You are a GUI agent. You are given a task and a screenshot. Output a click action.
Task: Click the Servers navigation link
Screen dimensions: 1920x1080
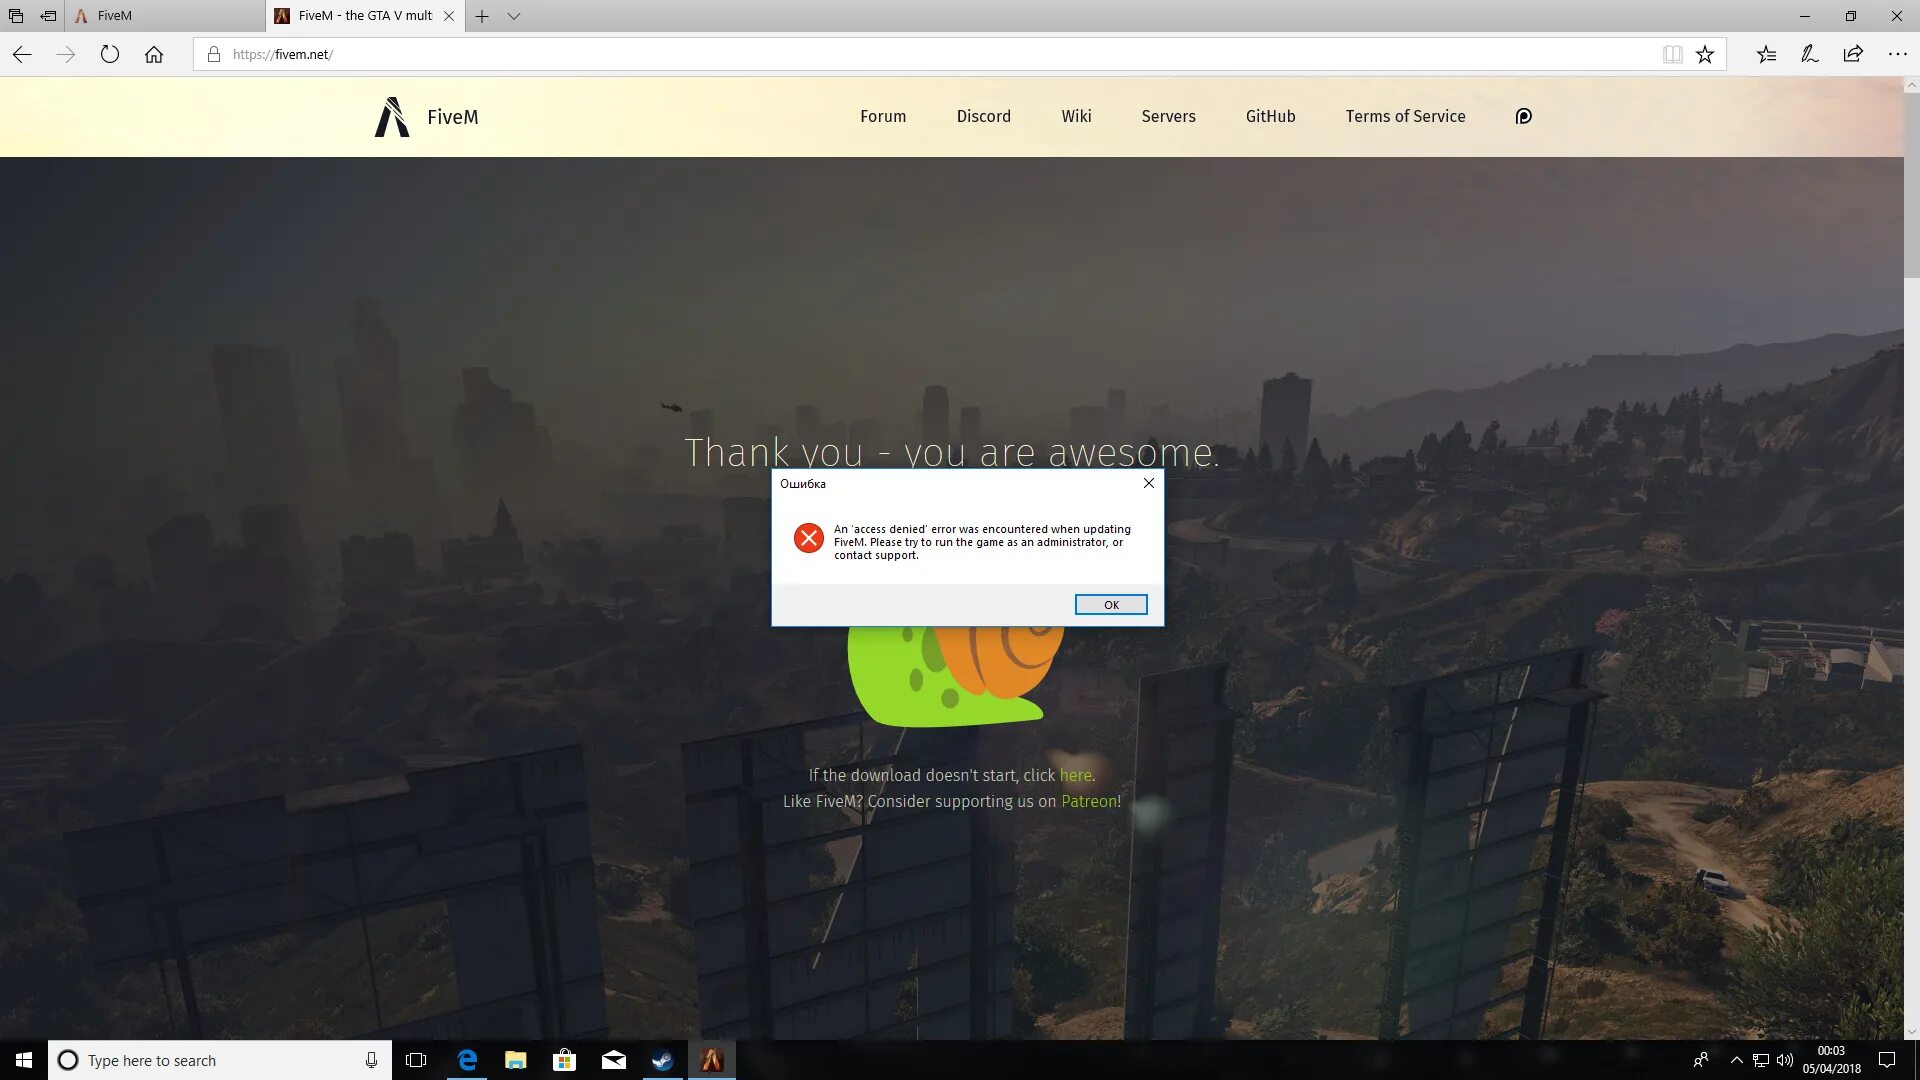point(1168,116)
